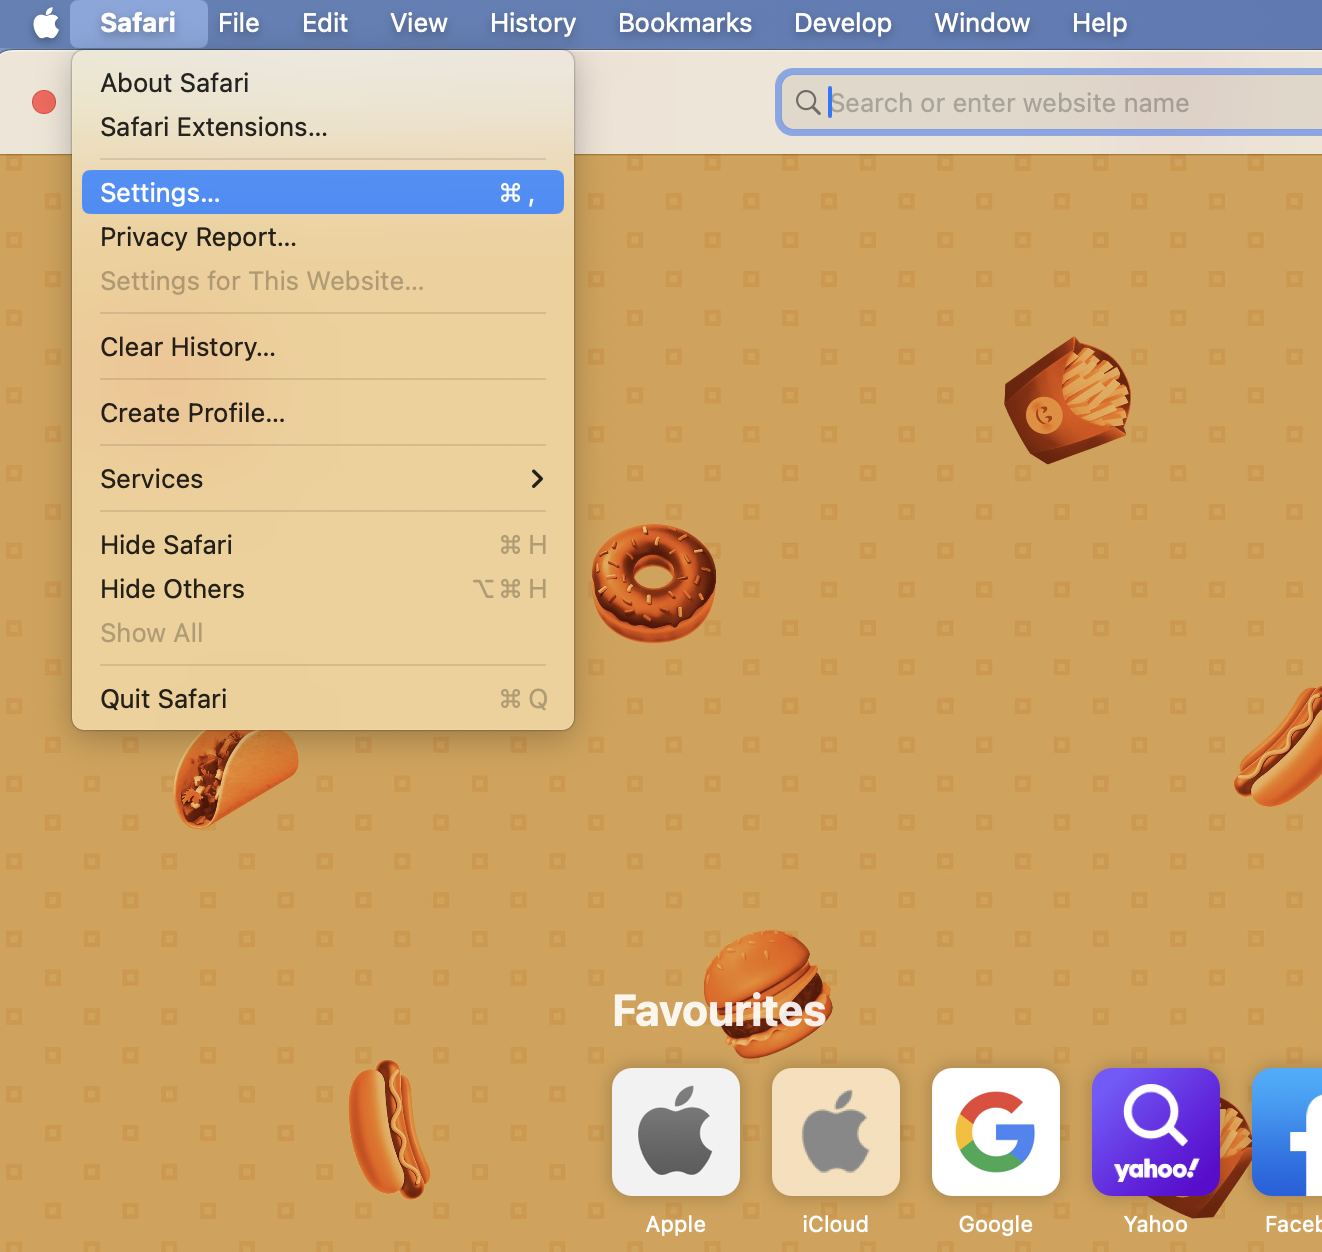Open Google from Favourites
The image size is (1322, 1252).
(995, 1131)
